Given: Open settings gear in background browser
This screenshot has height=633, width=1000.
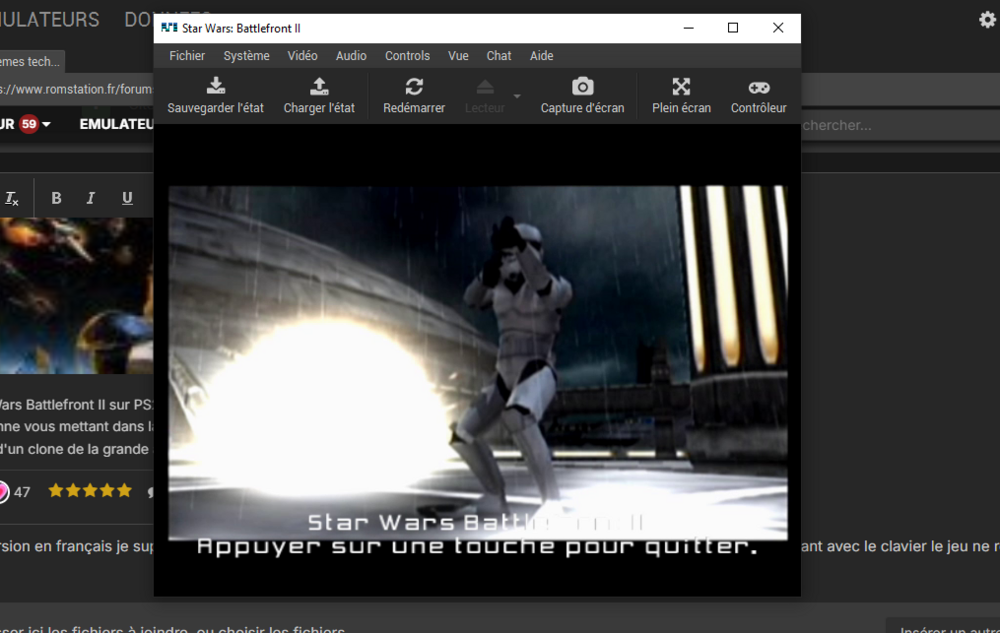Looking at the screenshot, I should [987, 20].
